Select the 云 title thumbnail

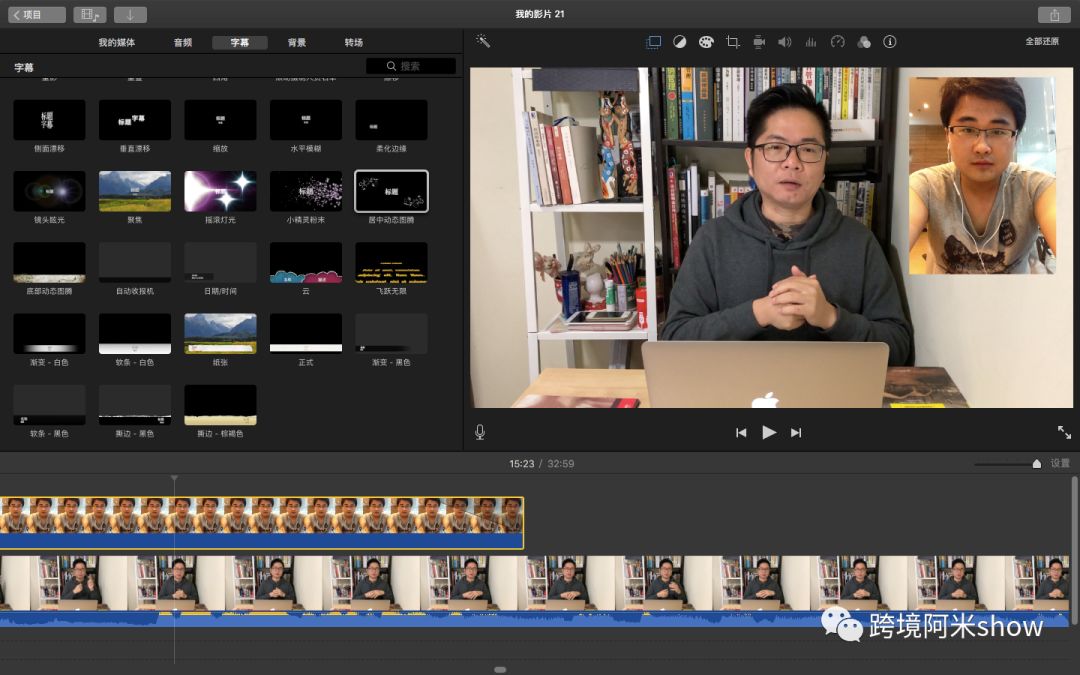[306, 262]
